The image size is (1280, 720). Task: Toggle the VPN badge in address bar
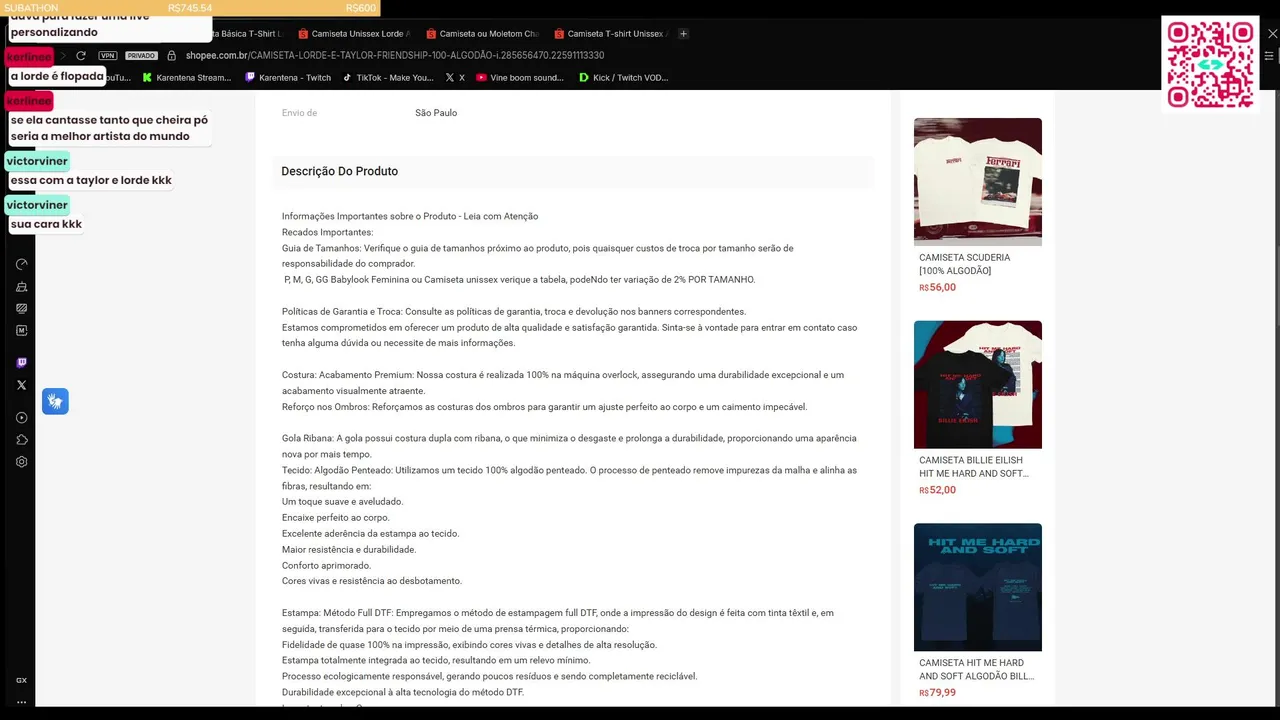click(108, 56)
